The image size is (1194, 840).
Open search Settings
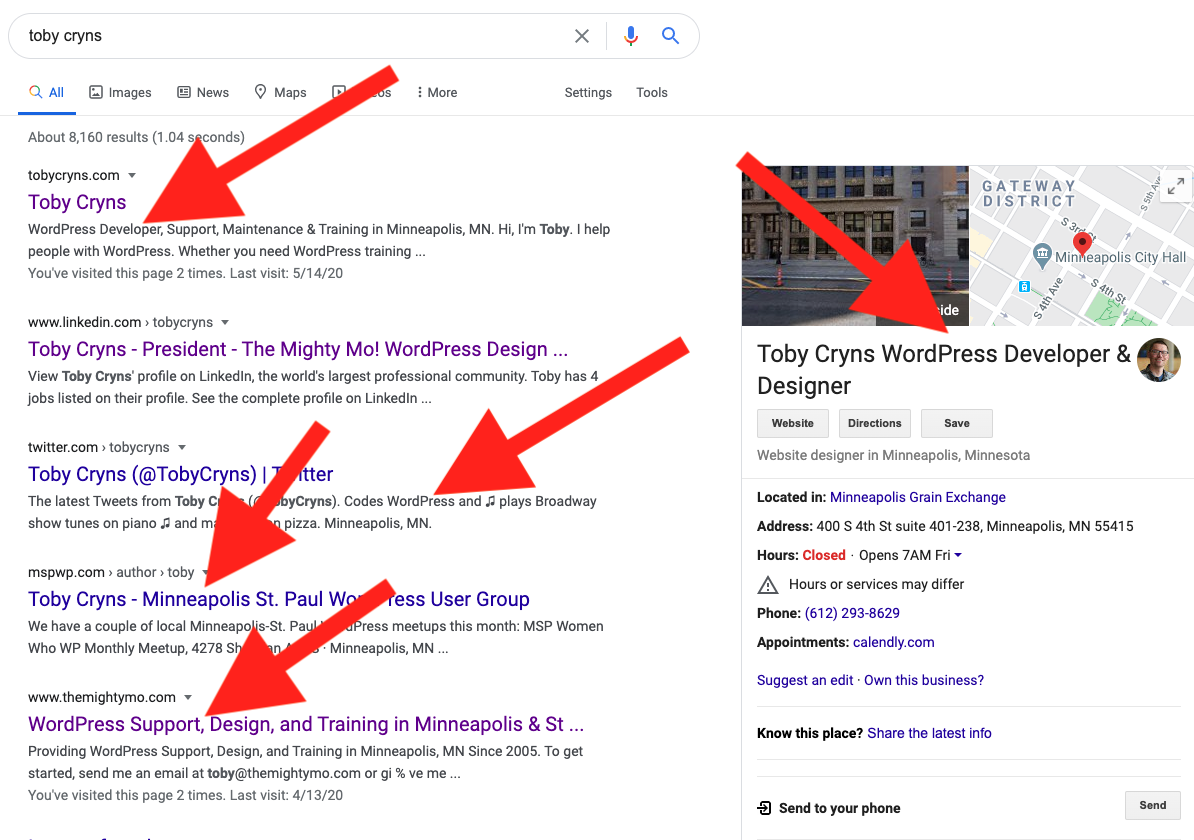[x=588, y=92]
